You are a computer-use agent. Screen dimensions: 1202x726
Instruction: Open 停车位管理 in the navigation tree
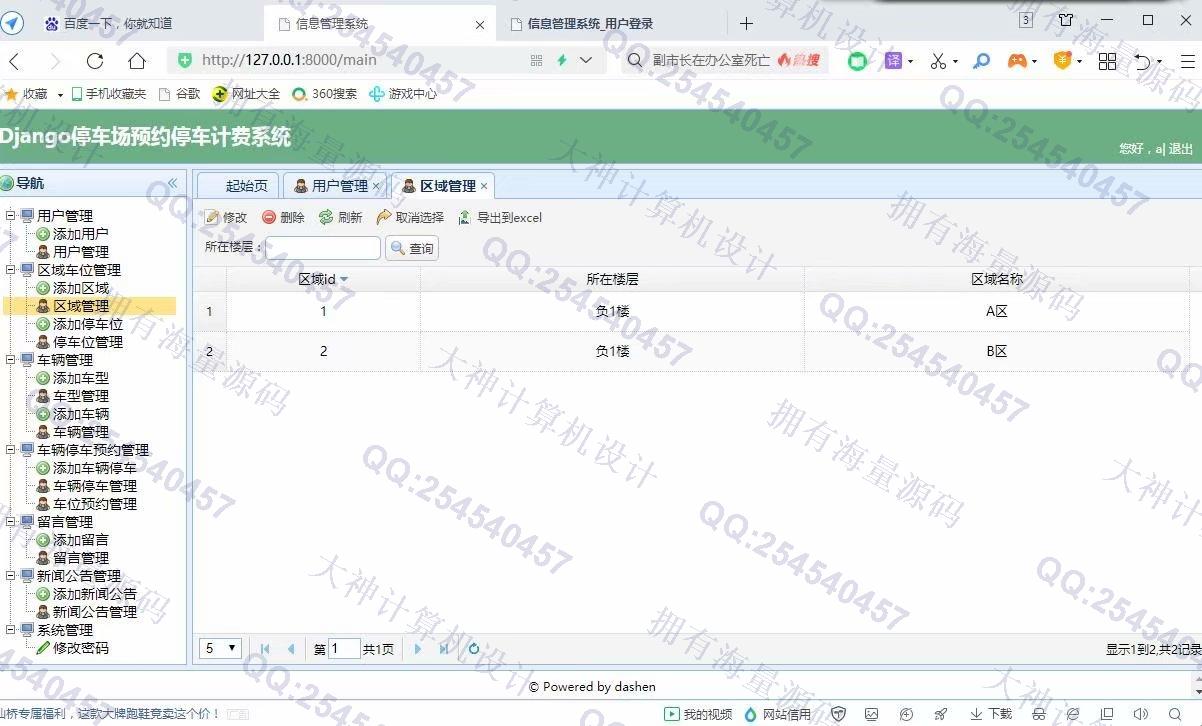[x=87, y=341]
